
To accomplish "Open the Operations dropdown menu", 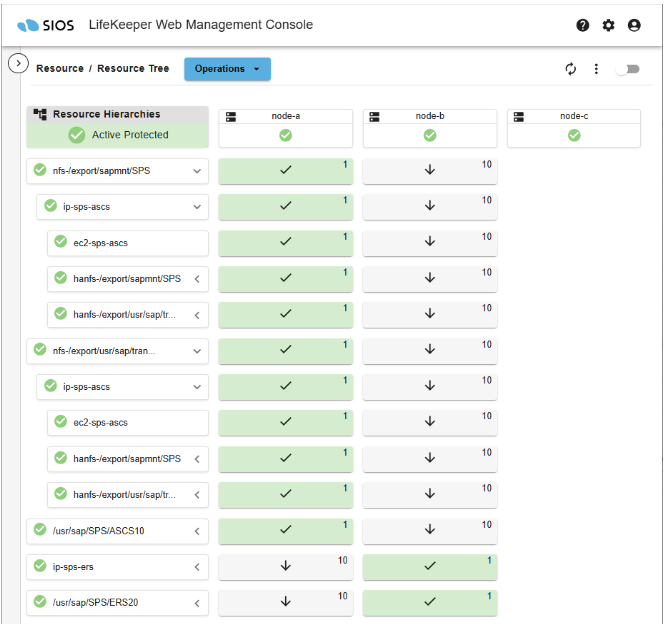I will coord(227,69).
